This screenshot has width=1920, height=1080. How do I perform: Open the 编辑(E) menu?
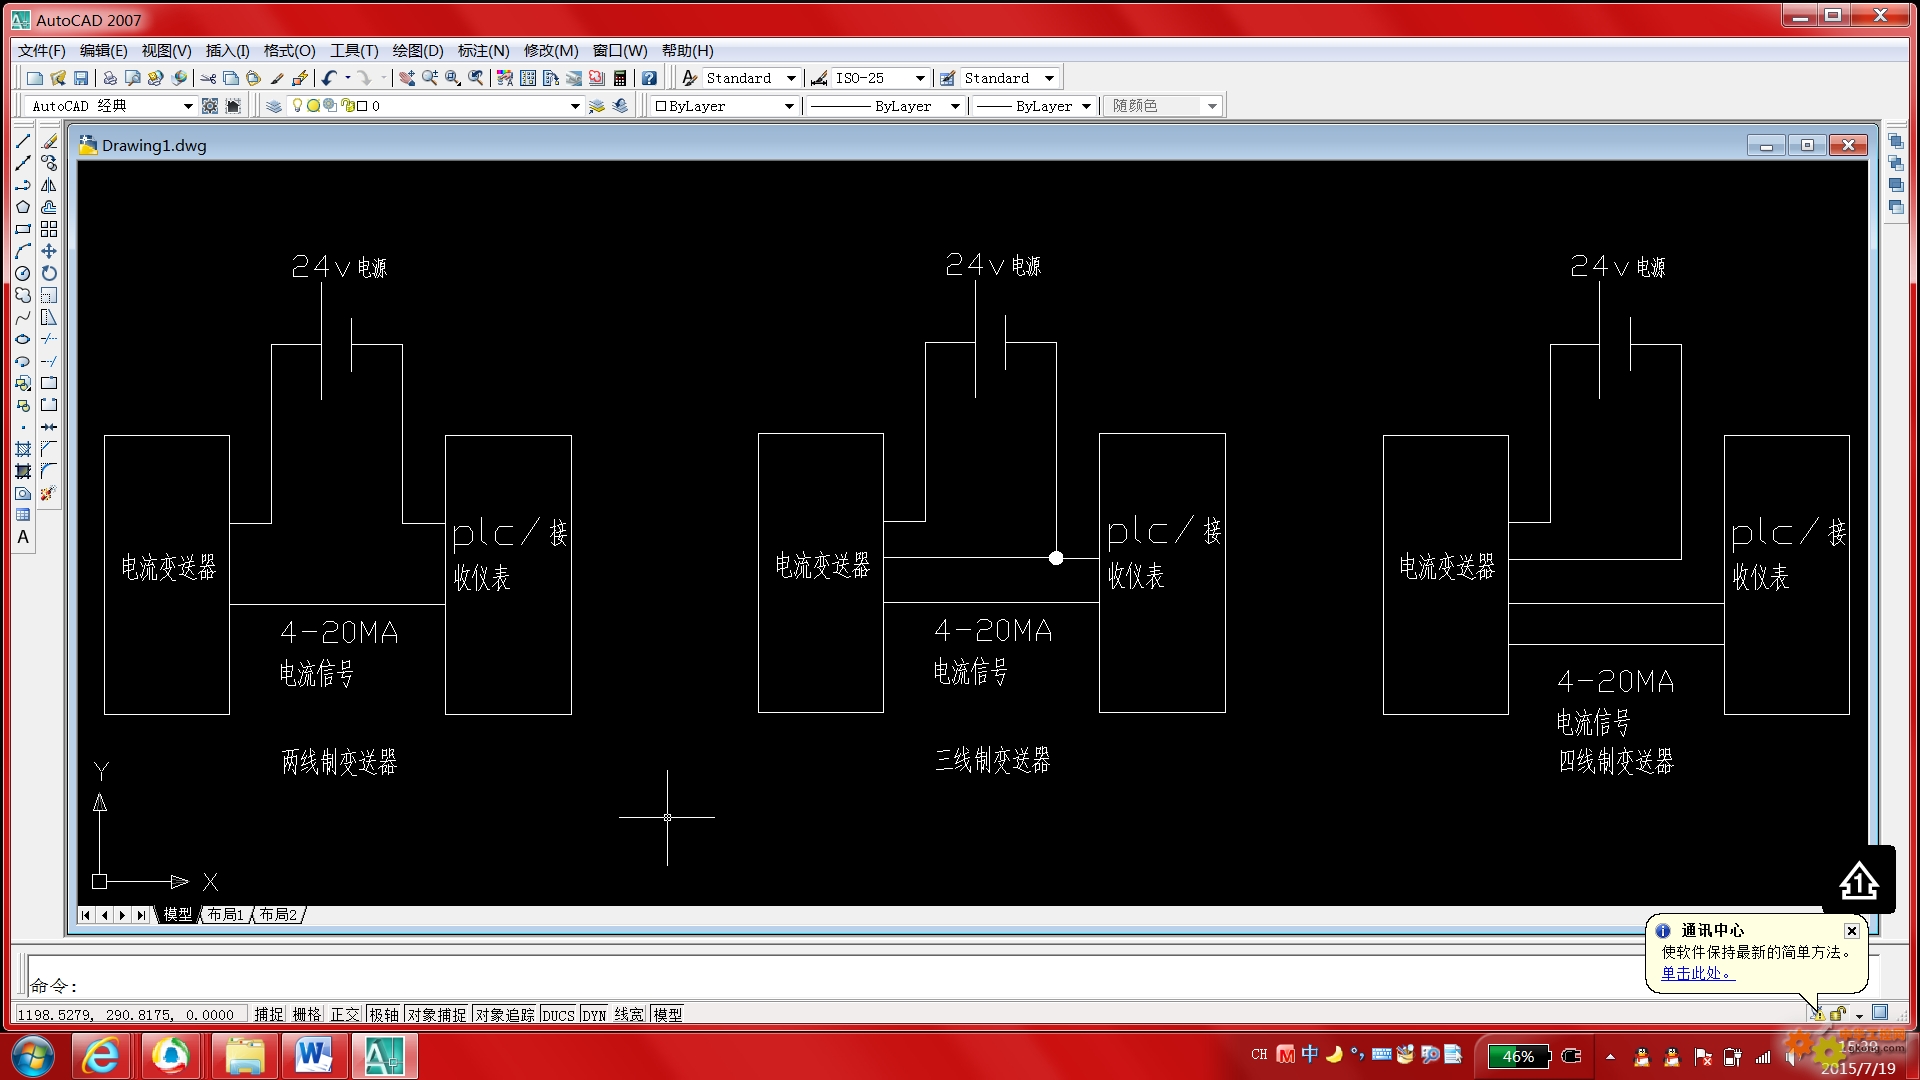pos(104,51)
